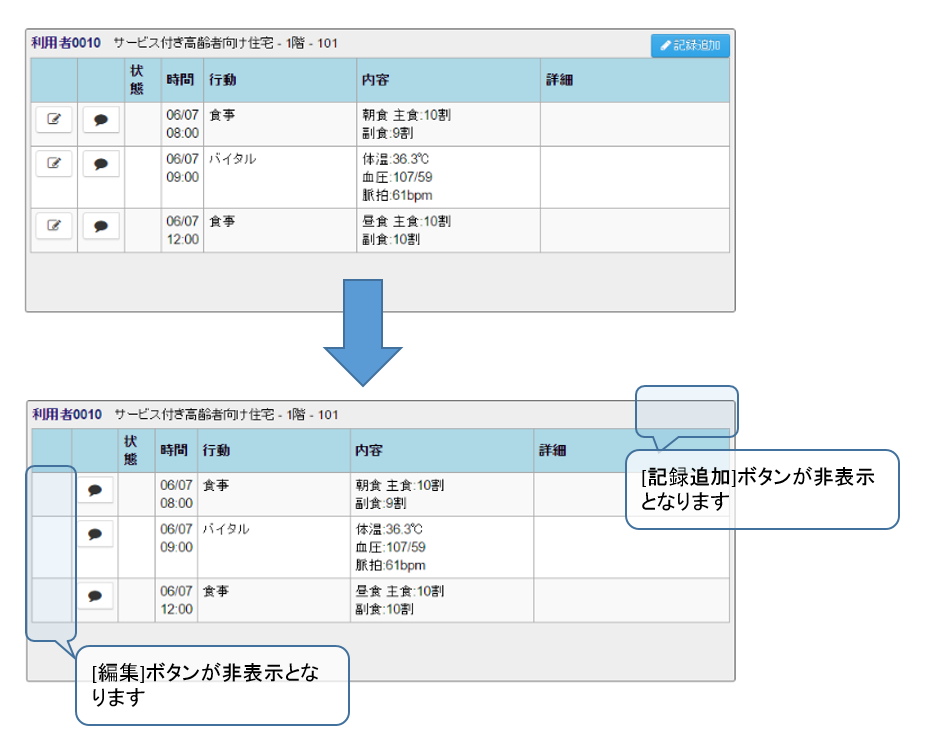Select the 行動 column header in upper table
934x742 pixels.
222,80
